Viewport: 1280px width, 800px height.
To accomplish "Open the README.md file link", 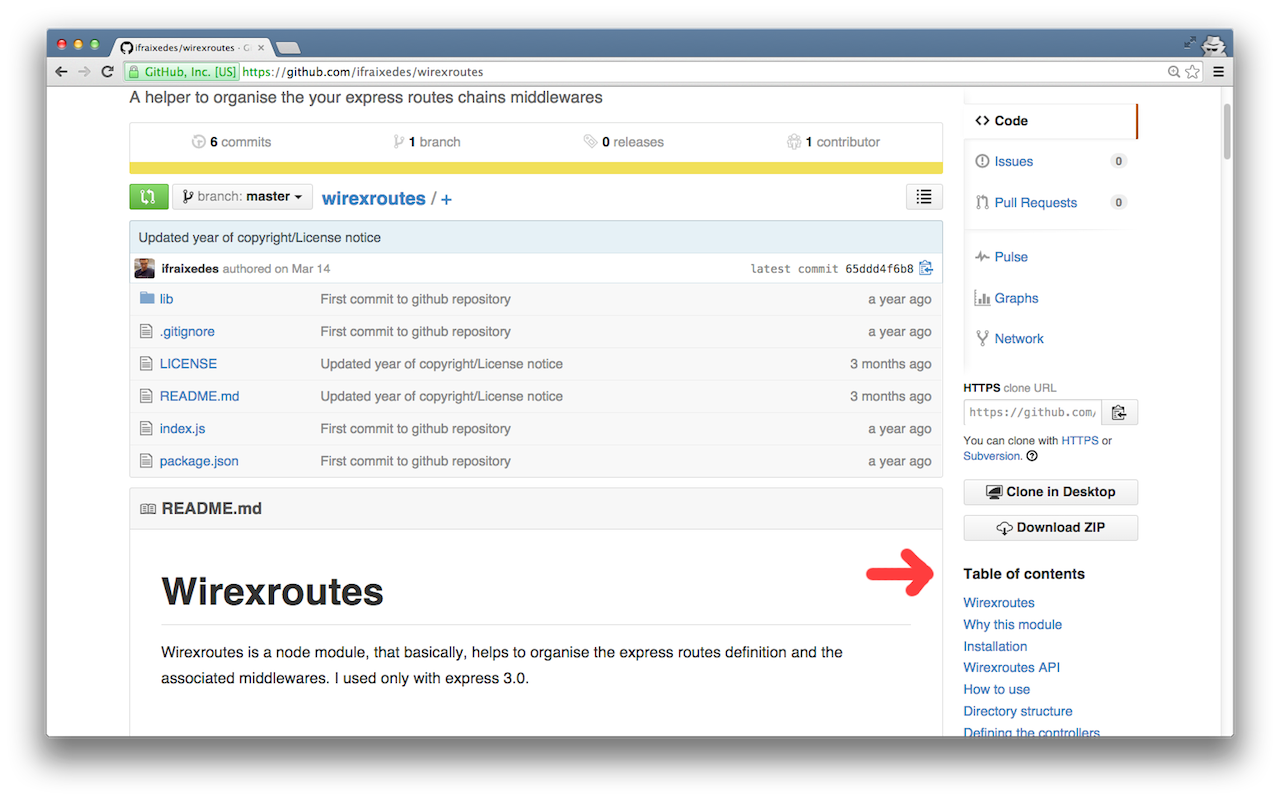I will tap(199, 396).
